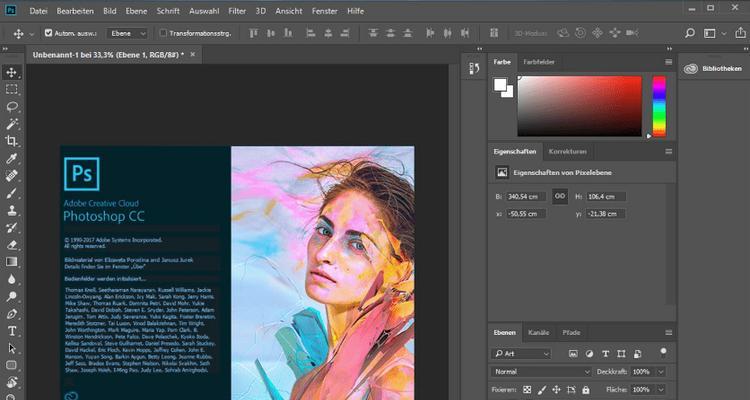
Task: Click lock all padlock button
Action: (586, 389)
